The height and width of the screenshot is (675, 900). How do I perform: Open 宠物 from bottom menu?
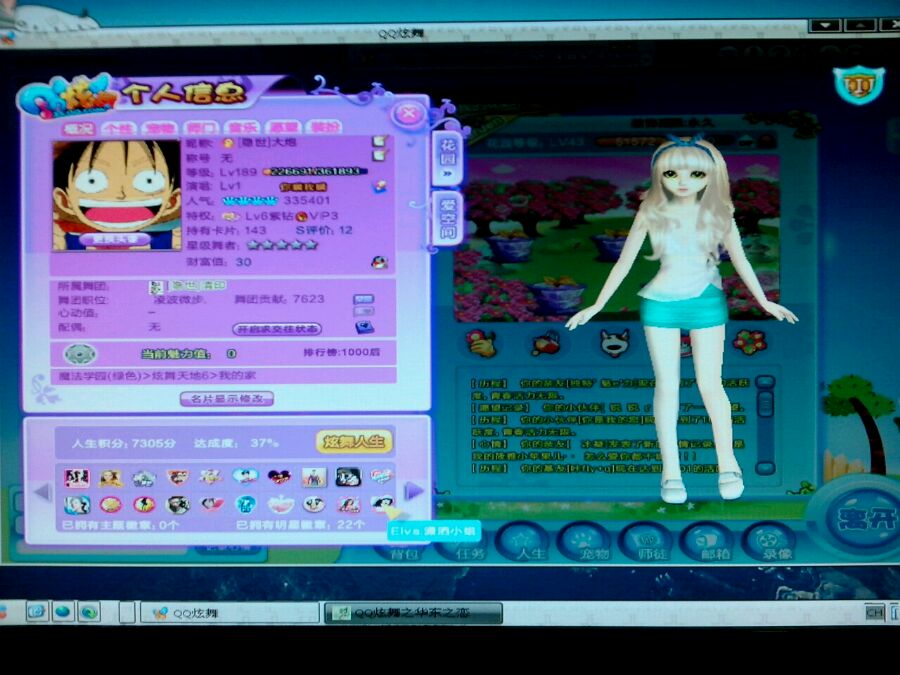586,544
